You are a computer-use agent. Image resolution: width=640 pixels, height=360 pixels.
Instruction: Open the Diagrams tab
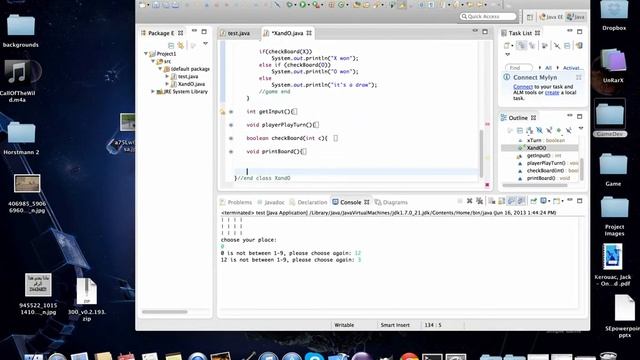pos(391,202)
